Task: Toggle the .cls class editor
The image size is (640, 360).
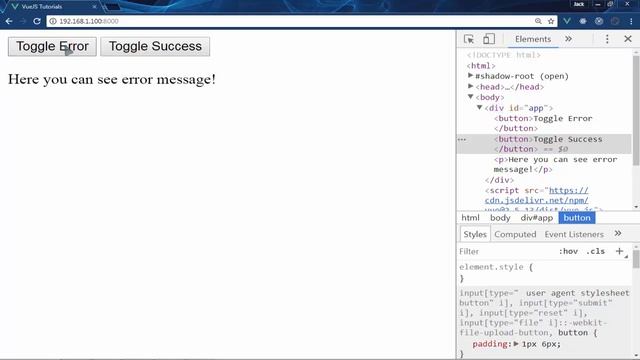Action: pyautogui.click(x=595, y=251)
